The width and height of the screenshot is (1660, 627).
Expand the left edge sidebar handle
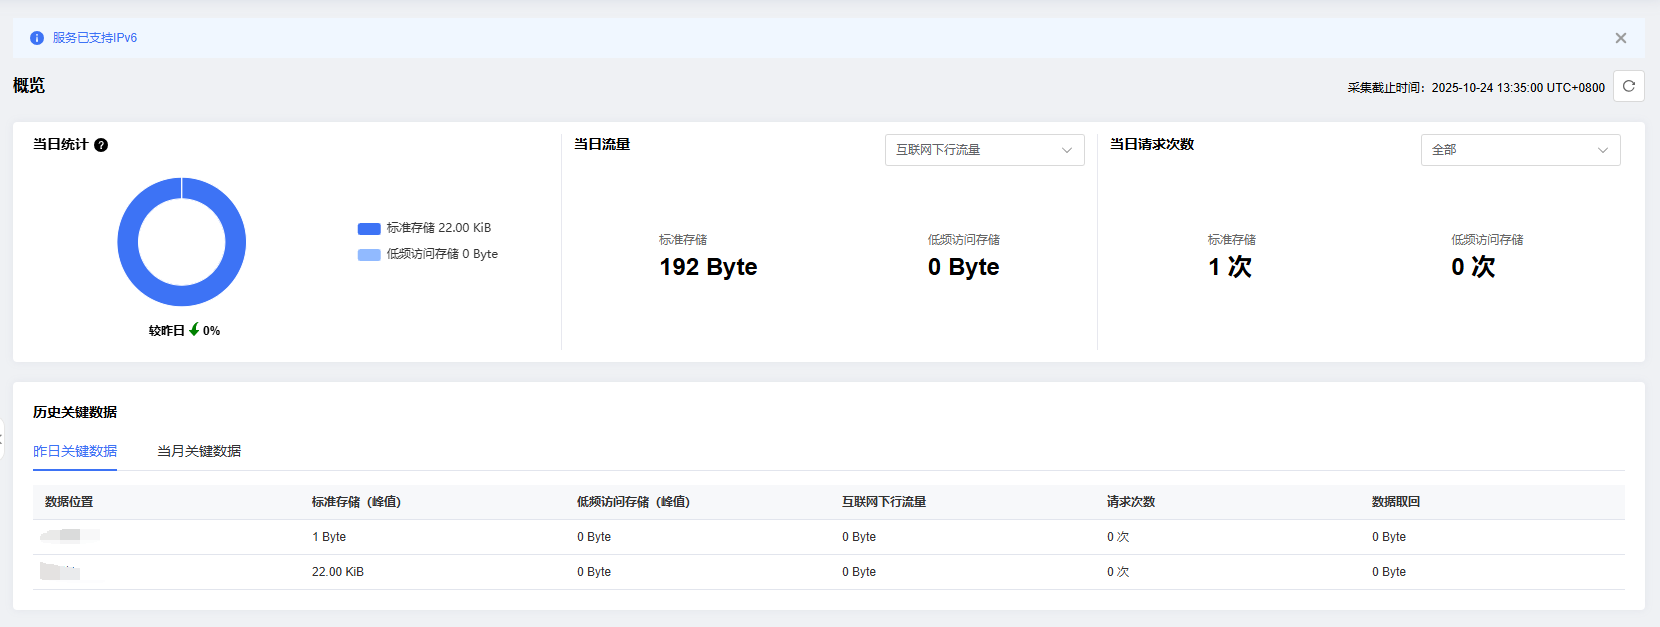[x=2, y=439]
